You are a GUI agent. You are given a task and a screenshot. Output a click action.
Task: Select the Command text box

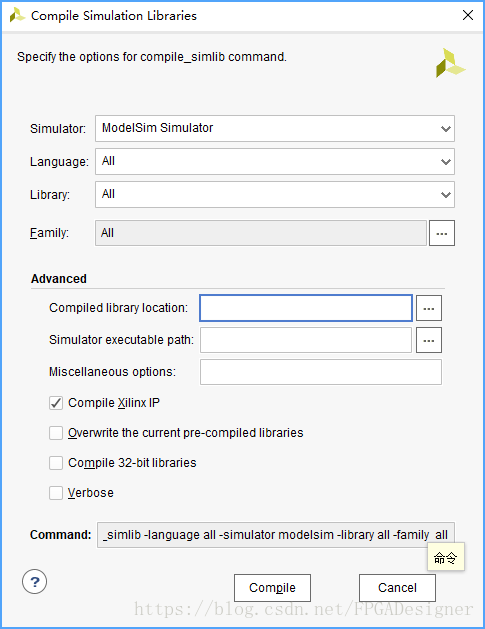276,535
